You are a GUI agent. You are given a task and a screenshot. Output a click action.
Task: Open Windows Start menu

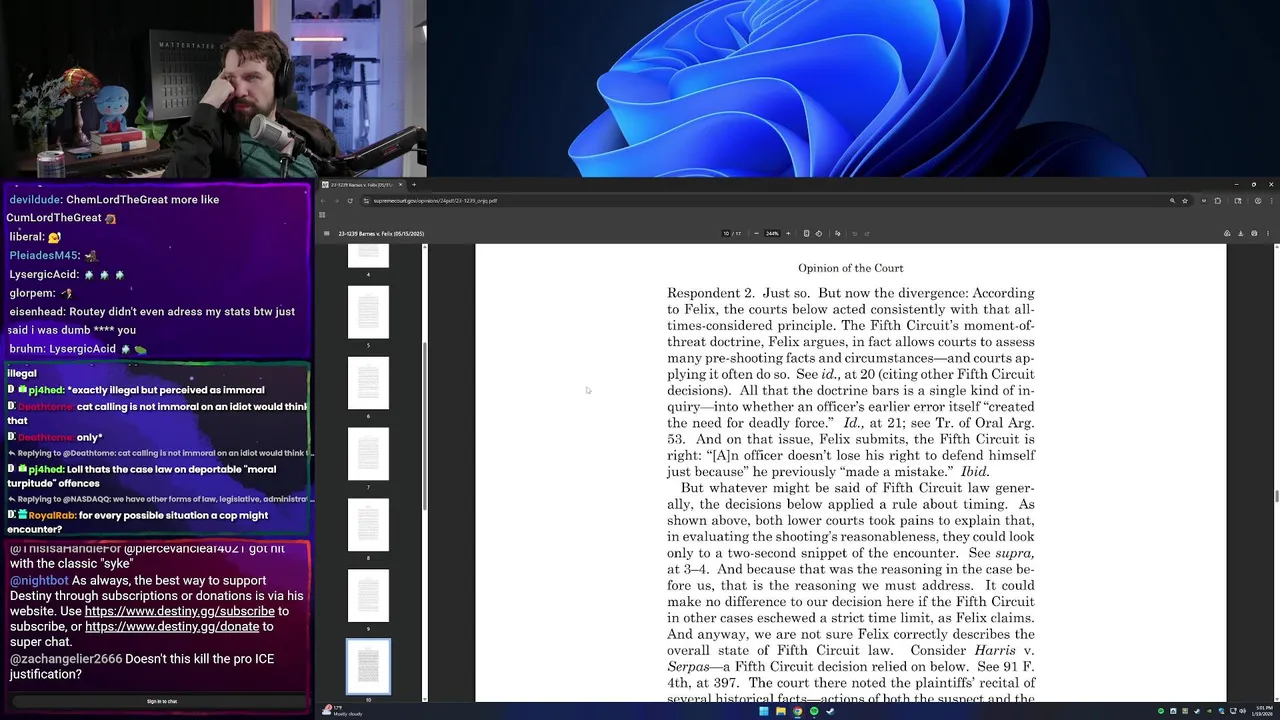click(x=764, y=711)
